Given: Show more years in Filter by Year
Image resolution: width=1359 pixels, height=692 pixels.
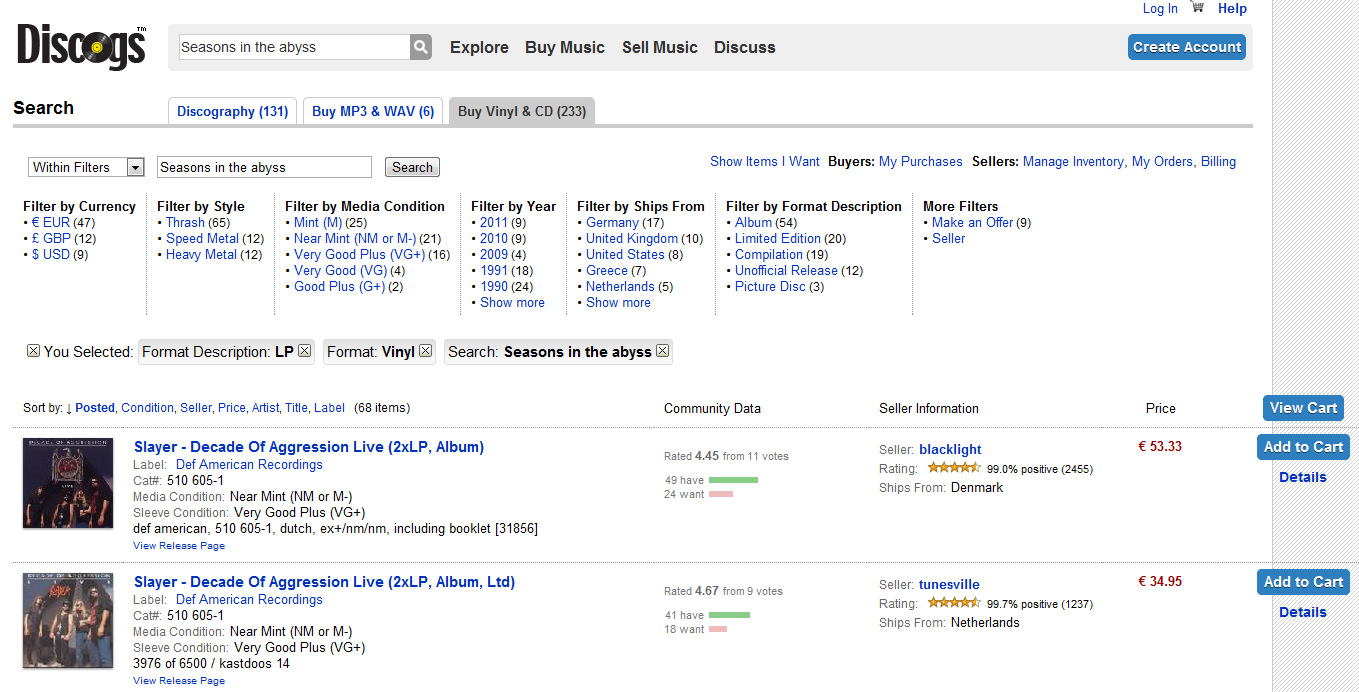Looking at the screenshot, I should click(x=512, y=302).
